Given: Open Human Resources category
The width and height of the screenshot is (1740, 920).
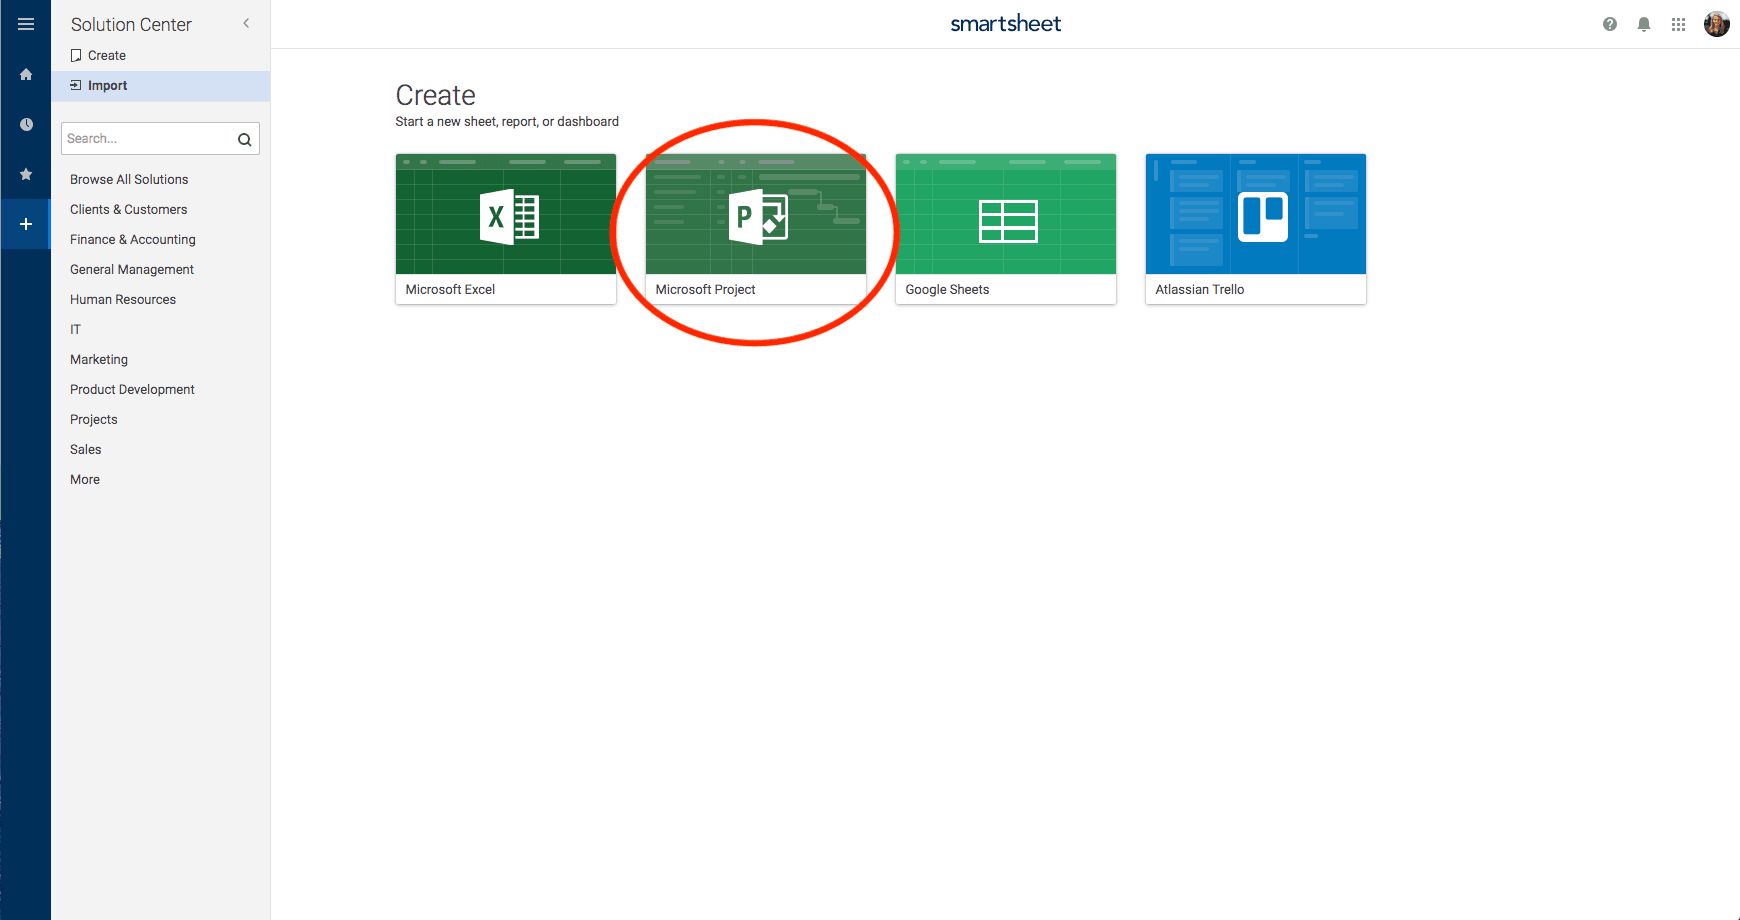Looking at the screenshot, I should 123,300.
